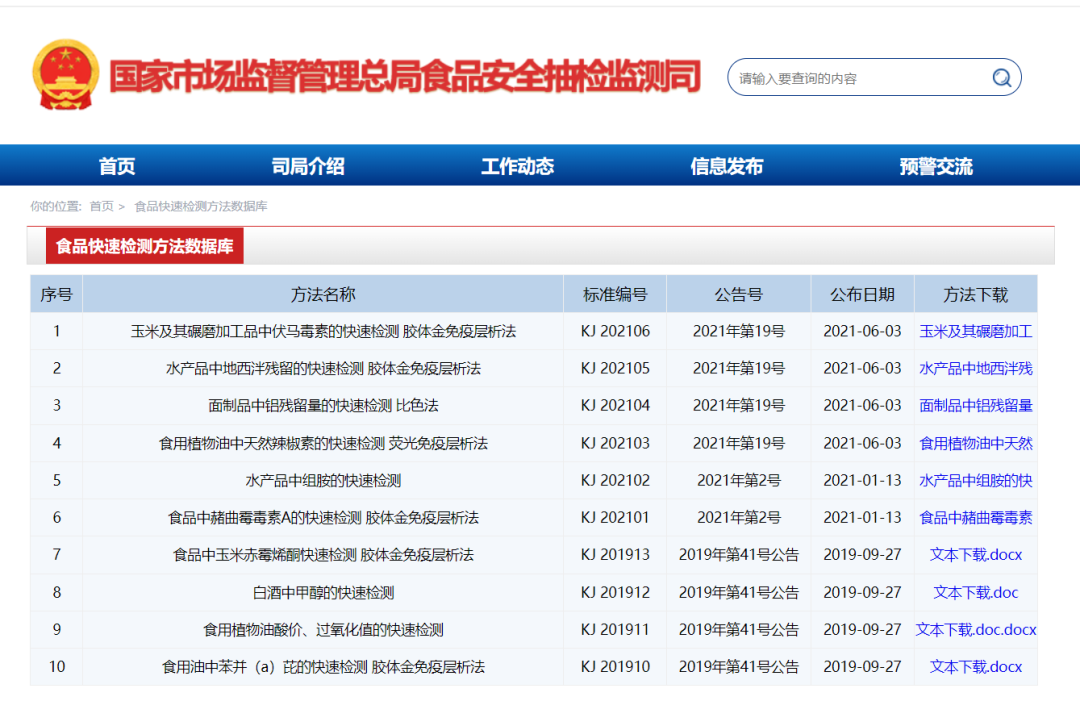Image resolution: width=1080 pixels, height=701 pixels.
Task: Select the red 食品快速检测方法数据库 tab
Action: click(x=144, y=246)
